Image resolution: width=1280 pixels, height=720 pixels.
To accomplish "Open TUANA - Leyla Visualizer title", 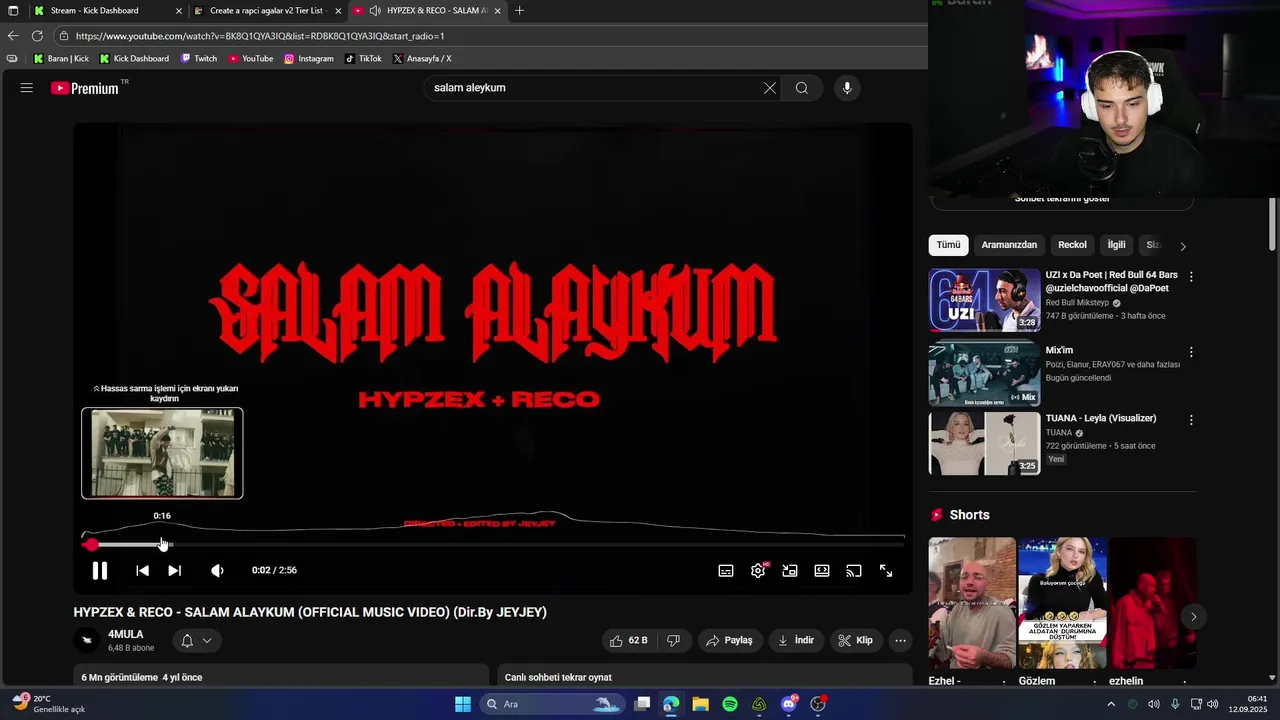I will [1100, 418].
